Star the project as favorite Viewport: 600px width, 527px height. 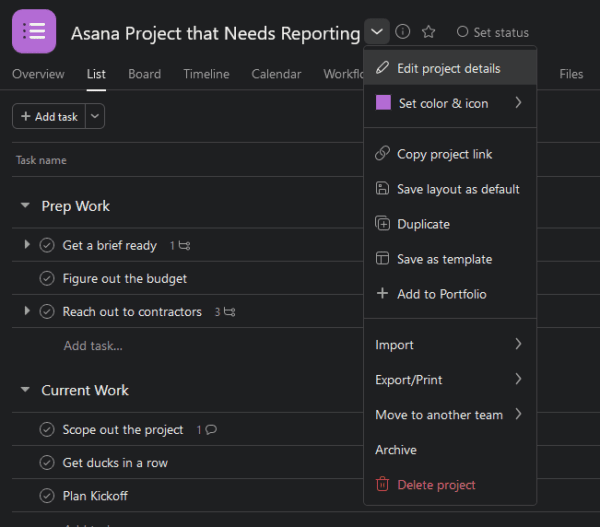pos(428,31)
